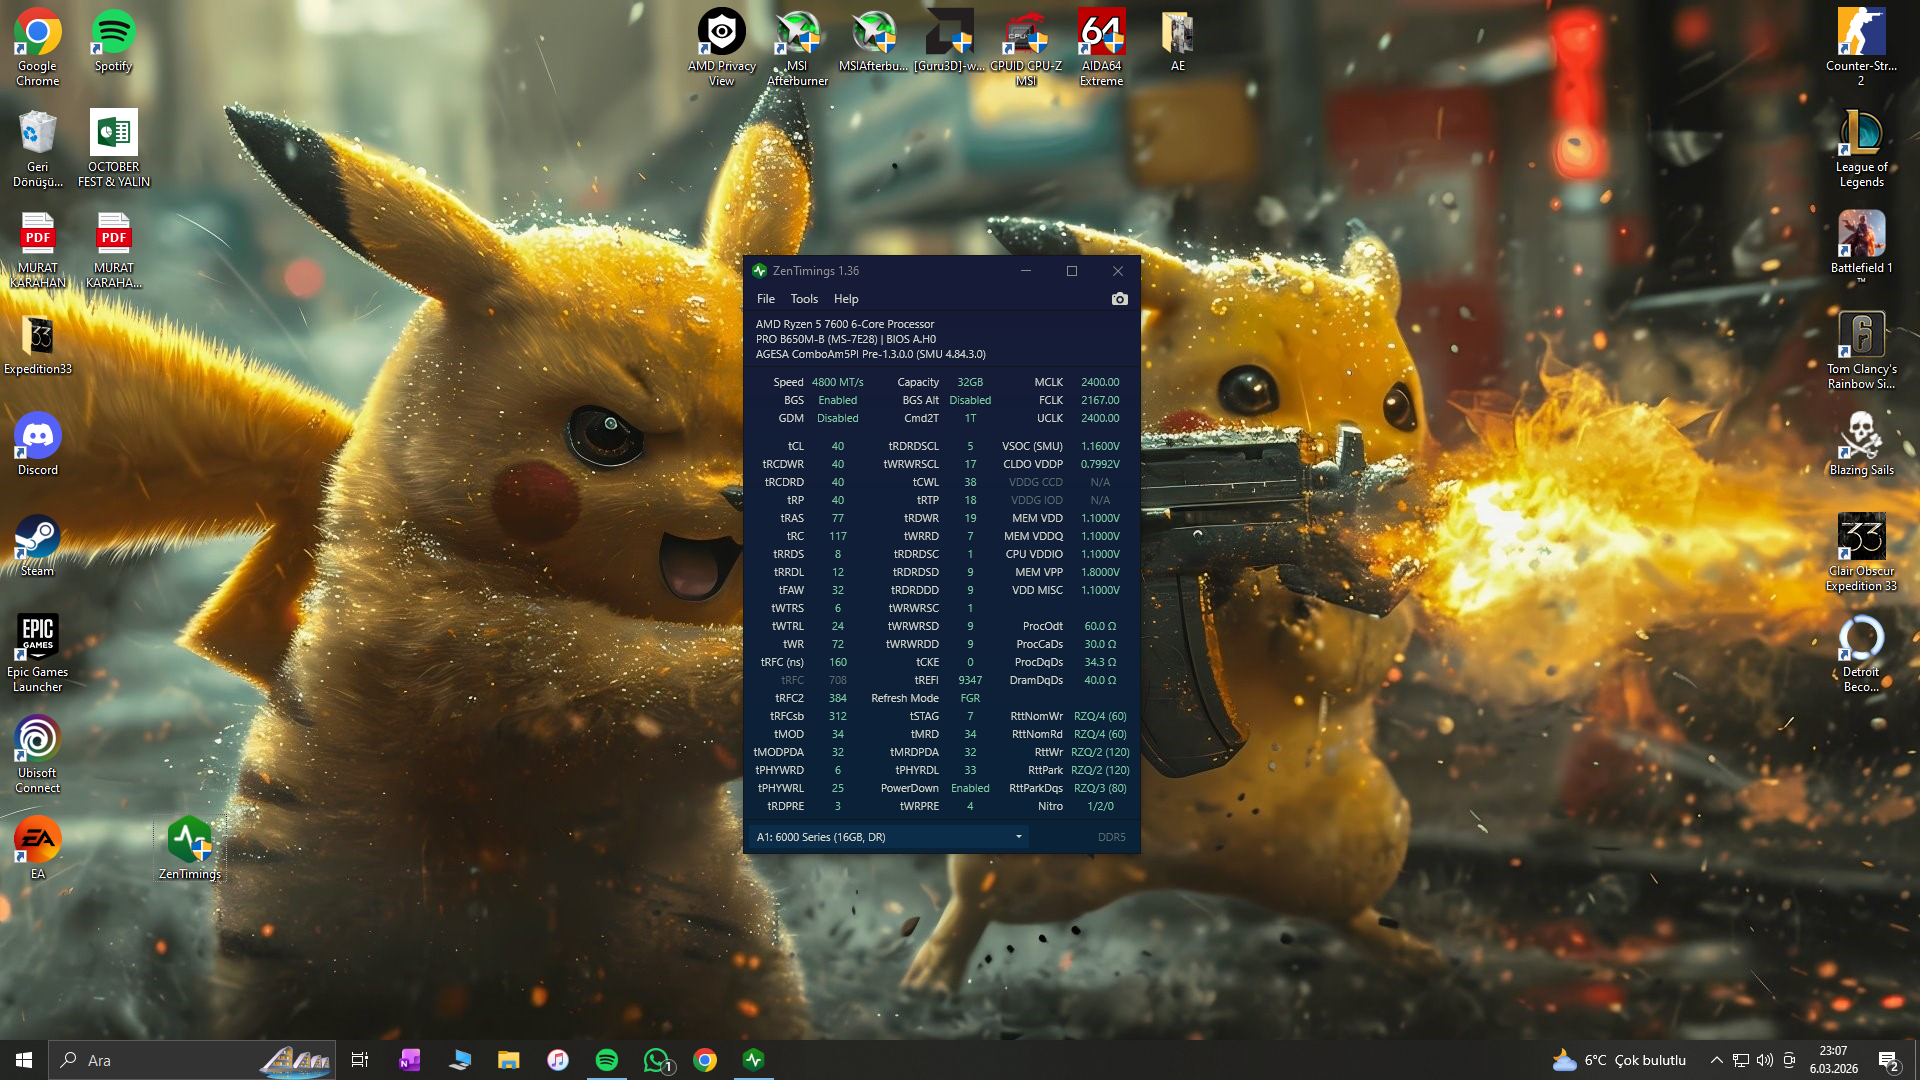Select the ZenTimings desktop shortcut
The image size is (1920, 1080).
point(189,849)
